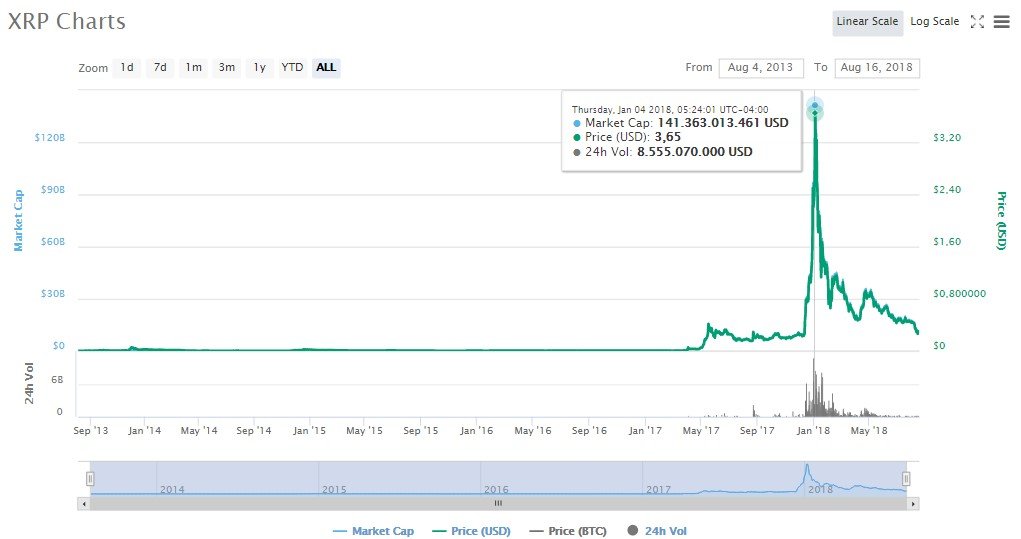Open the chart hamburger menu
This screenshot has height=539, width=1021.
[1001, 21]
